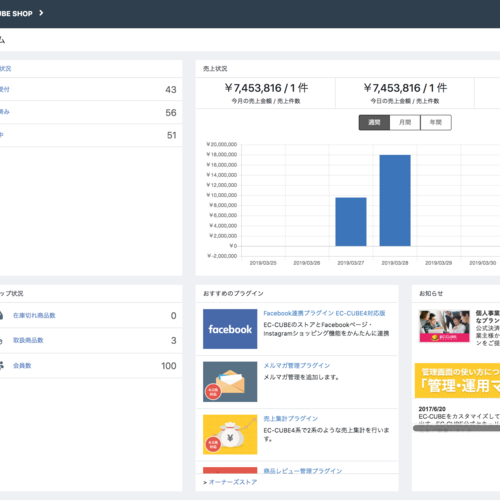The height and width of the screenshot is (500, 500).
Task: Click the 2019/03/26 axis date label
Action: click(x=307, y=263)
